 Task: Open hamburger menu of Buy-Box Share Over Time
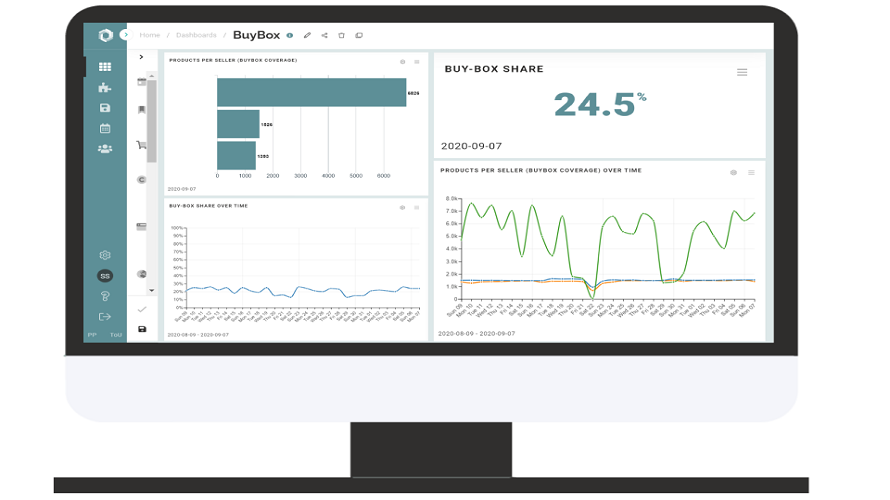[x=417, y=208]
